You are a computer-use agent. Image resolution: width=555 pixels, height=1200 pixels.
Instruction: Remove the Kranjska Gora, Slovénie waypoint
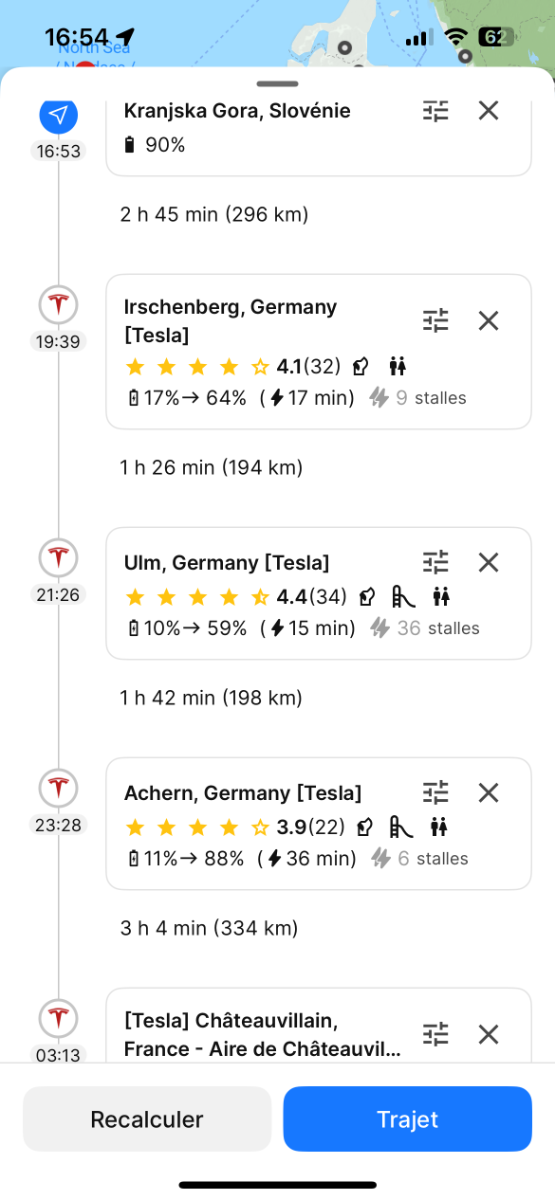pos(488,110)
